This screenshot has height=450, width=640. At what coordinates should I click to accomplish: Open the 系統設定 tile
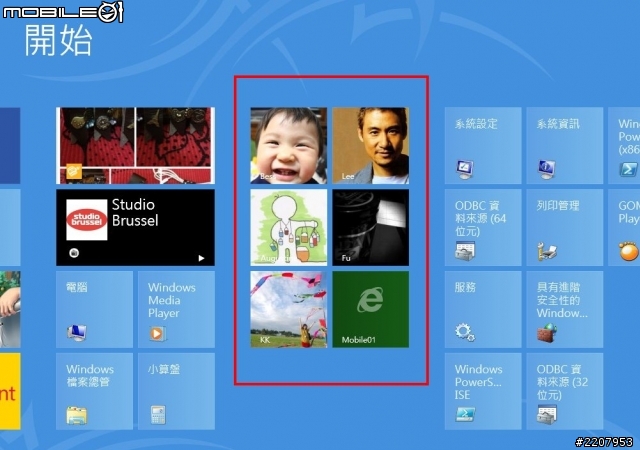(483, 145)
